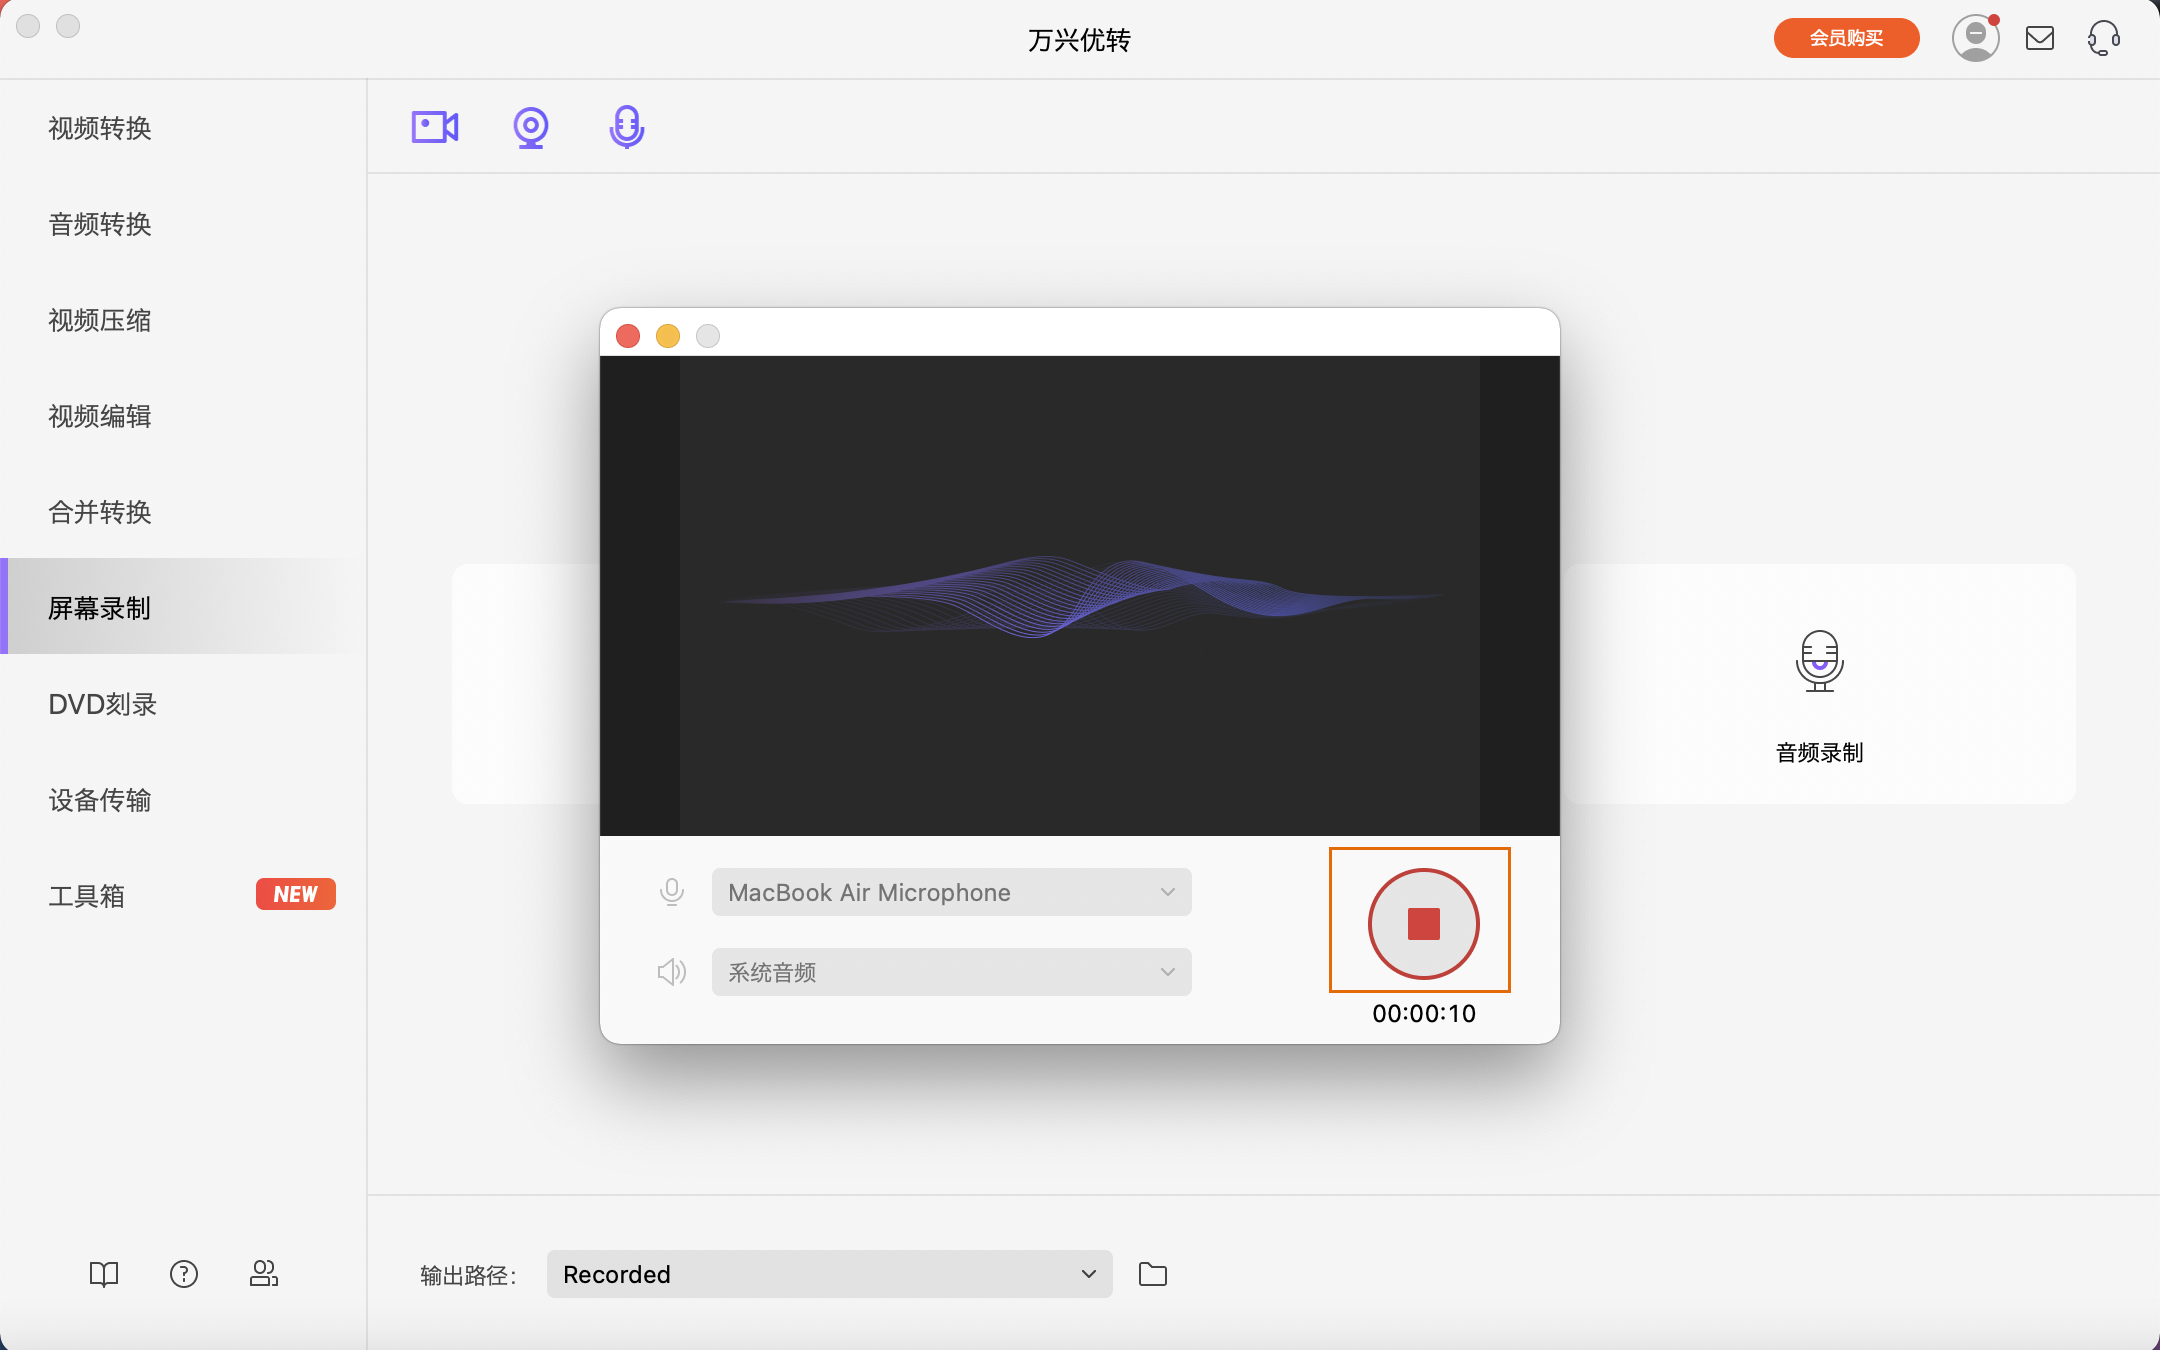Open the screen recorder camera icon

[435, 127]
